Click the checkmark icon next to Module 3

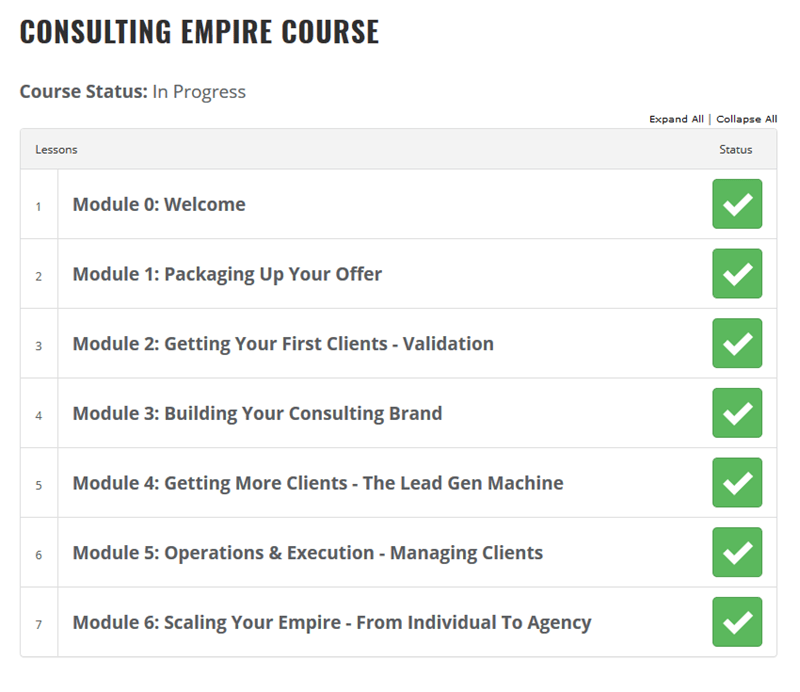pos(737,413)
